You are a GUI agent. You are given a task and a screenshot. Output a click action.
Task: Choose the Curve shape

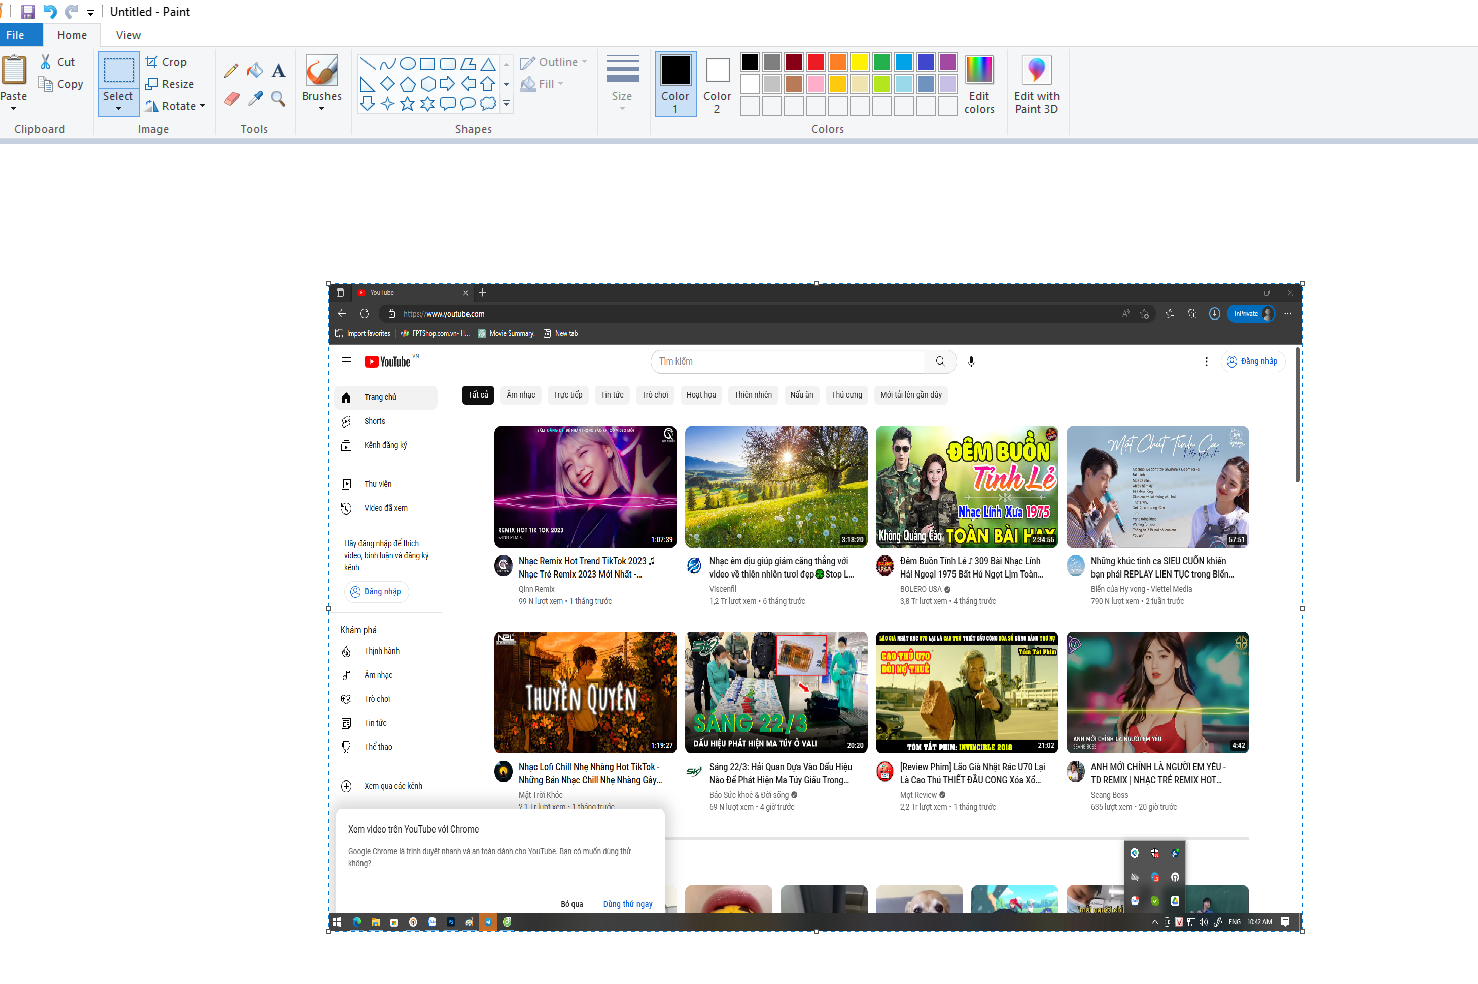[x=387, y=64]
